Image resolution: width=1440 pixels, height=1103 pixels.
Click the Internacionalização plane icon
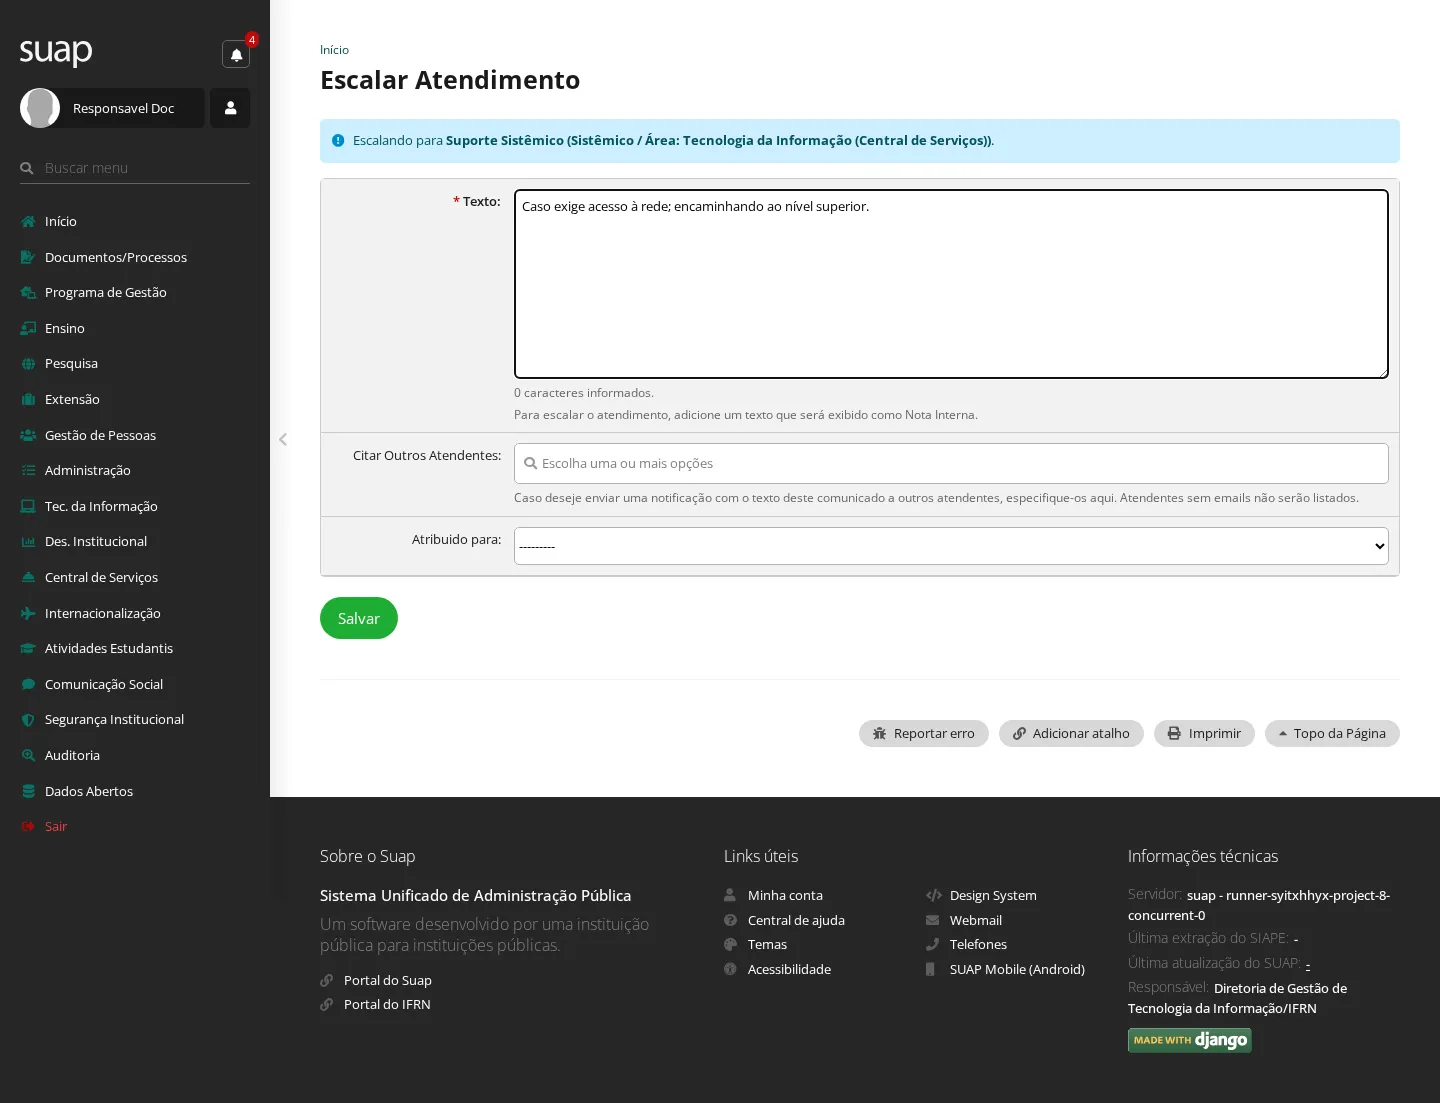(28, 613)
